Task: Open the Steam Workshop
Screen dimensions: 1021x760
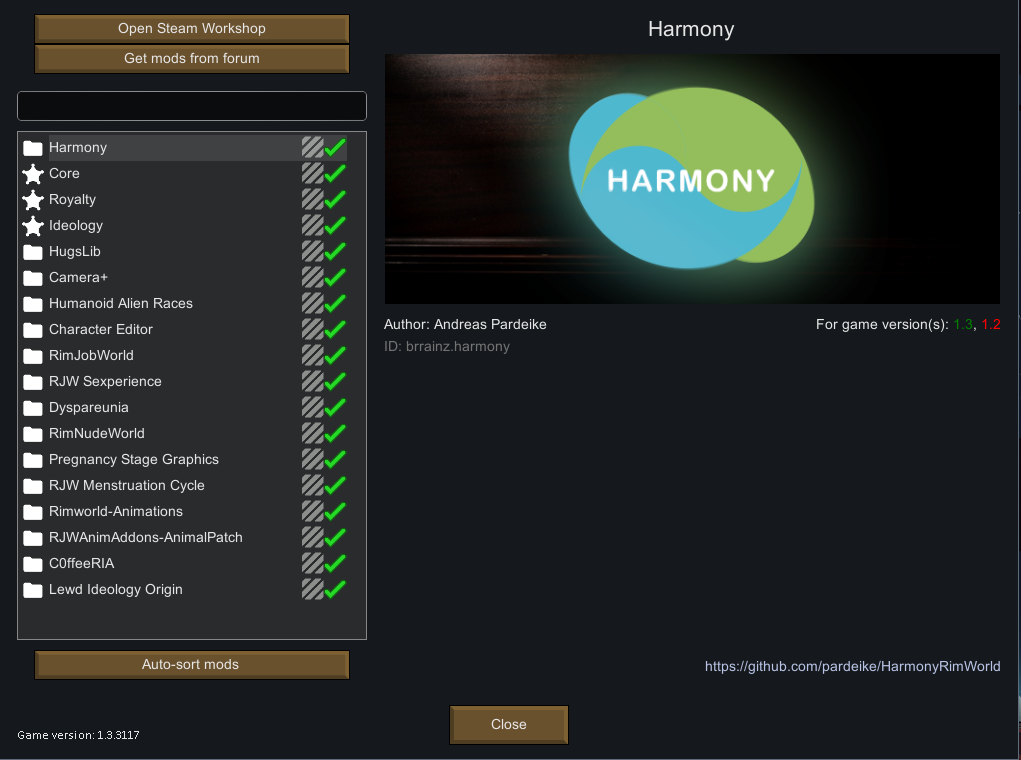Action: (x=191, y=28)
